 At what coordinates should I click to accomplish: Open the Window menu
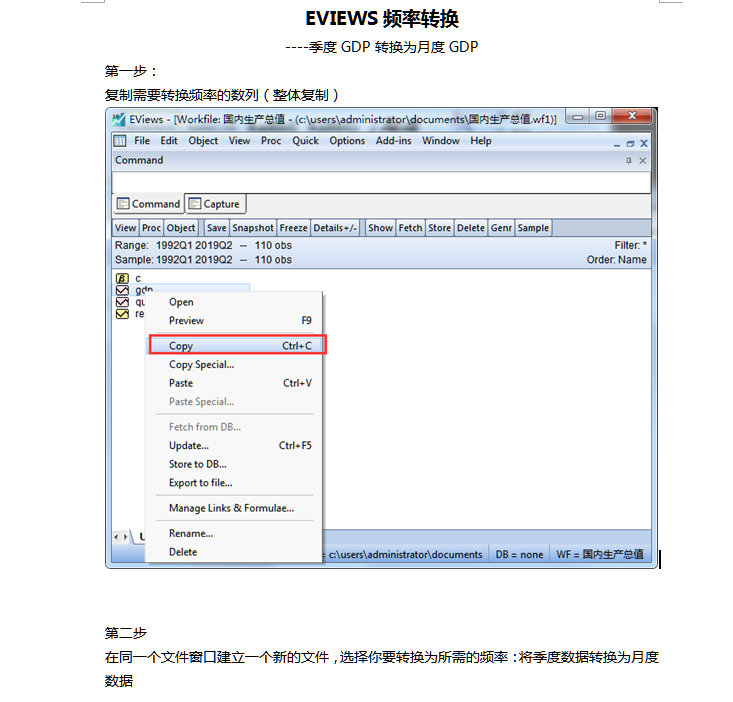click(441, 141)
